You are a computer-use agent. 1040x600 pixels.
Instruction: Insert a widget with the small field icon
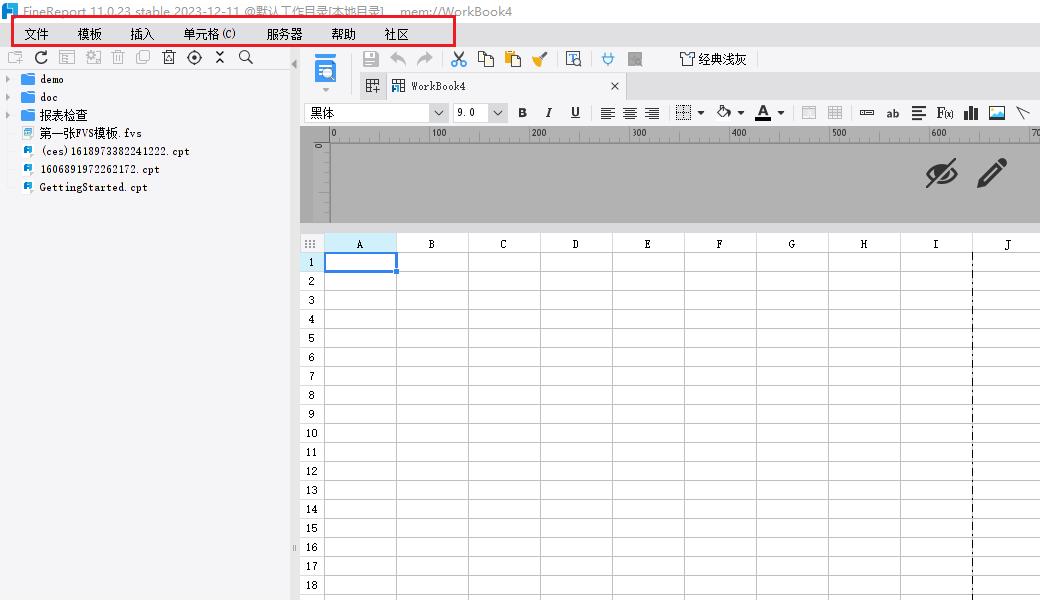click(x=867, y=113)
